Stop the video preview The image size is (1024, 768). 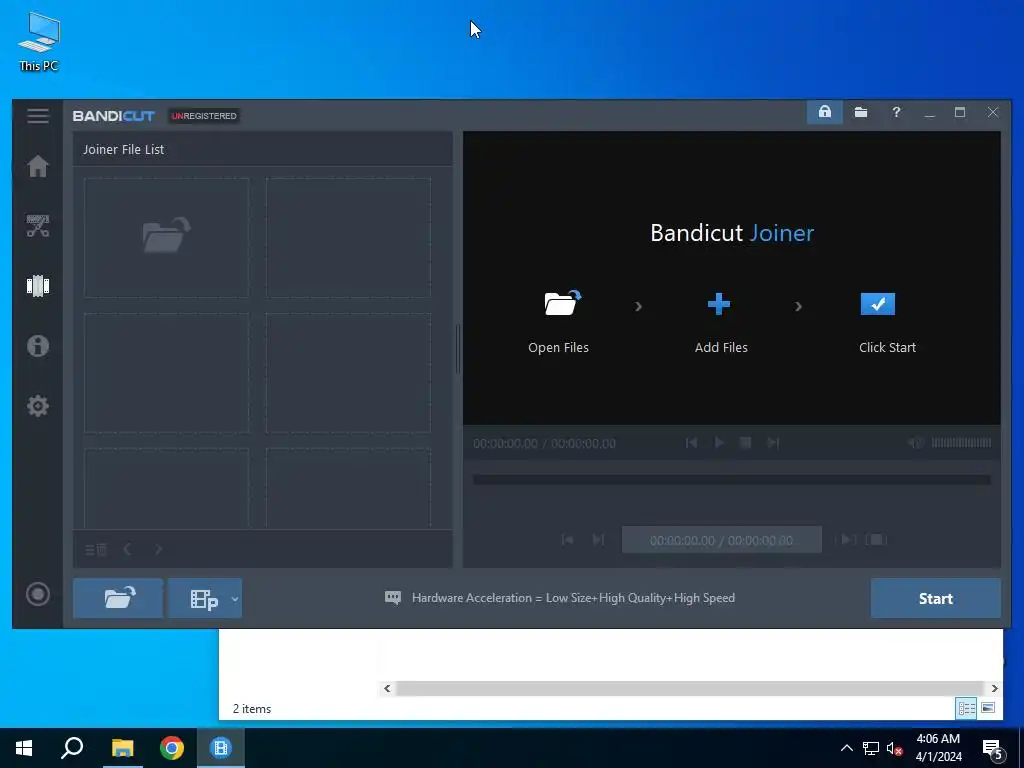point(745,443)
